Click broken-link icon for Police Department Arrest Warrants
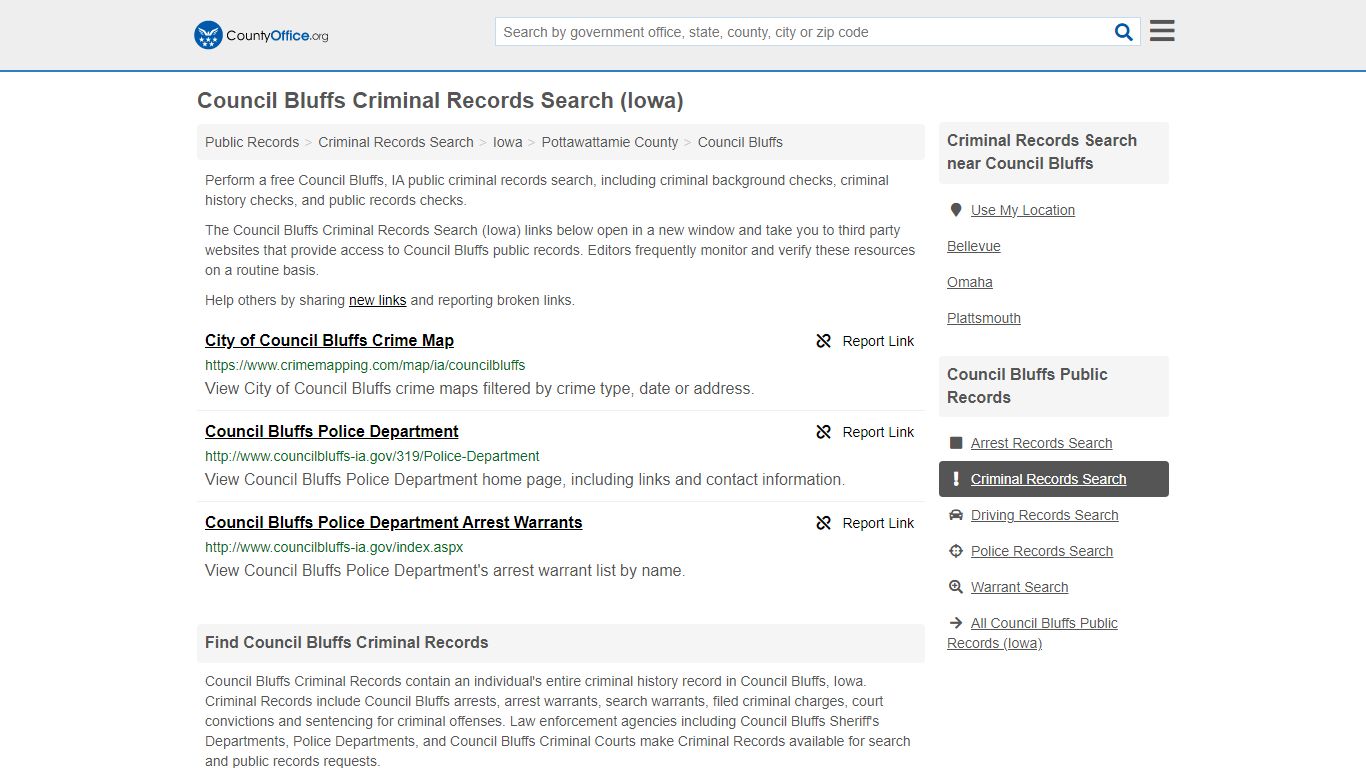Screen dimensions: 1366x768 coord(824,523)
